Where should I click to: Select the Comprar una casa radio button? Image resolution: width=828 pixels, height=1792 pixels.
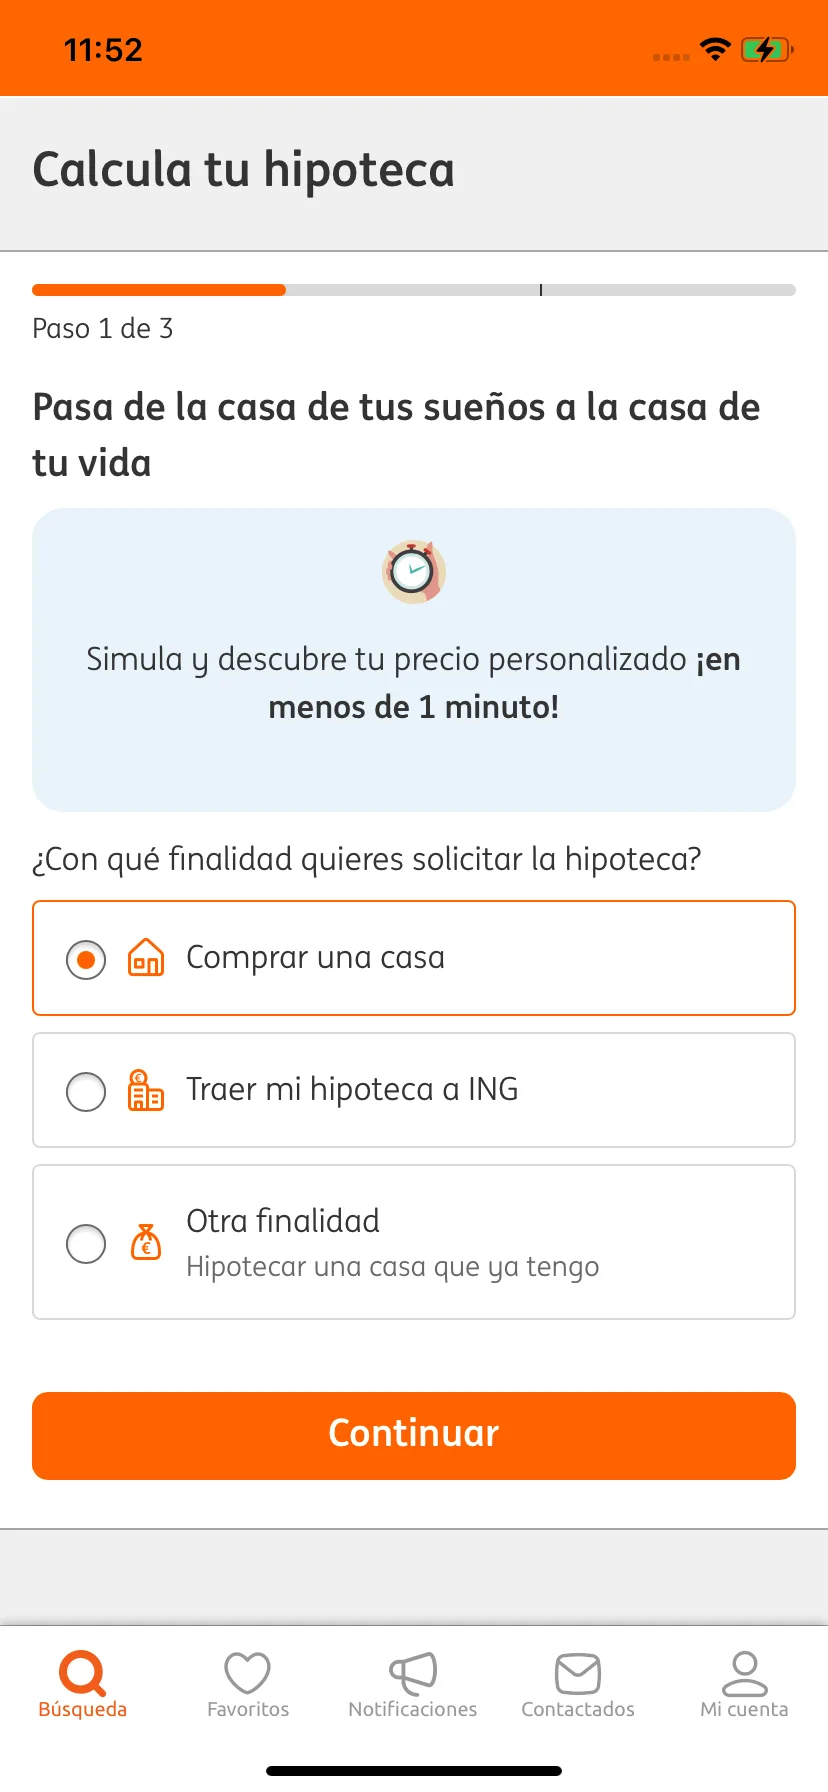tap(86, 960)
